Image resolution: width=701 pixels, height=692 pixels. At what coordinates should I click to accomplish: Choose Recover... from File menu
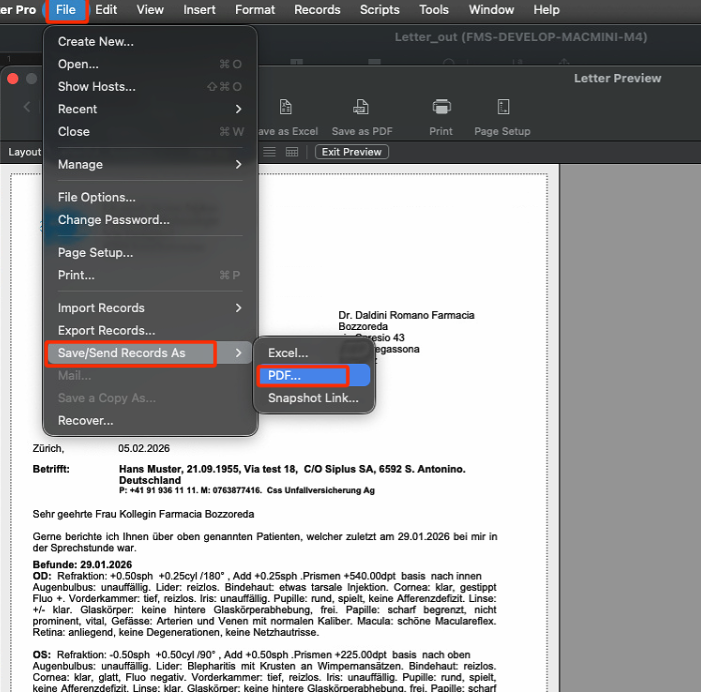pos(150,421)
